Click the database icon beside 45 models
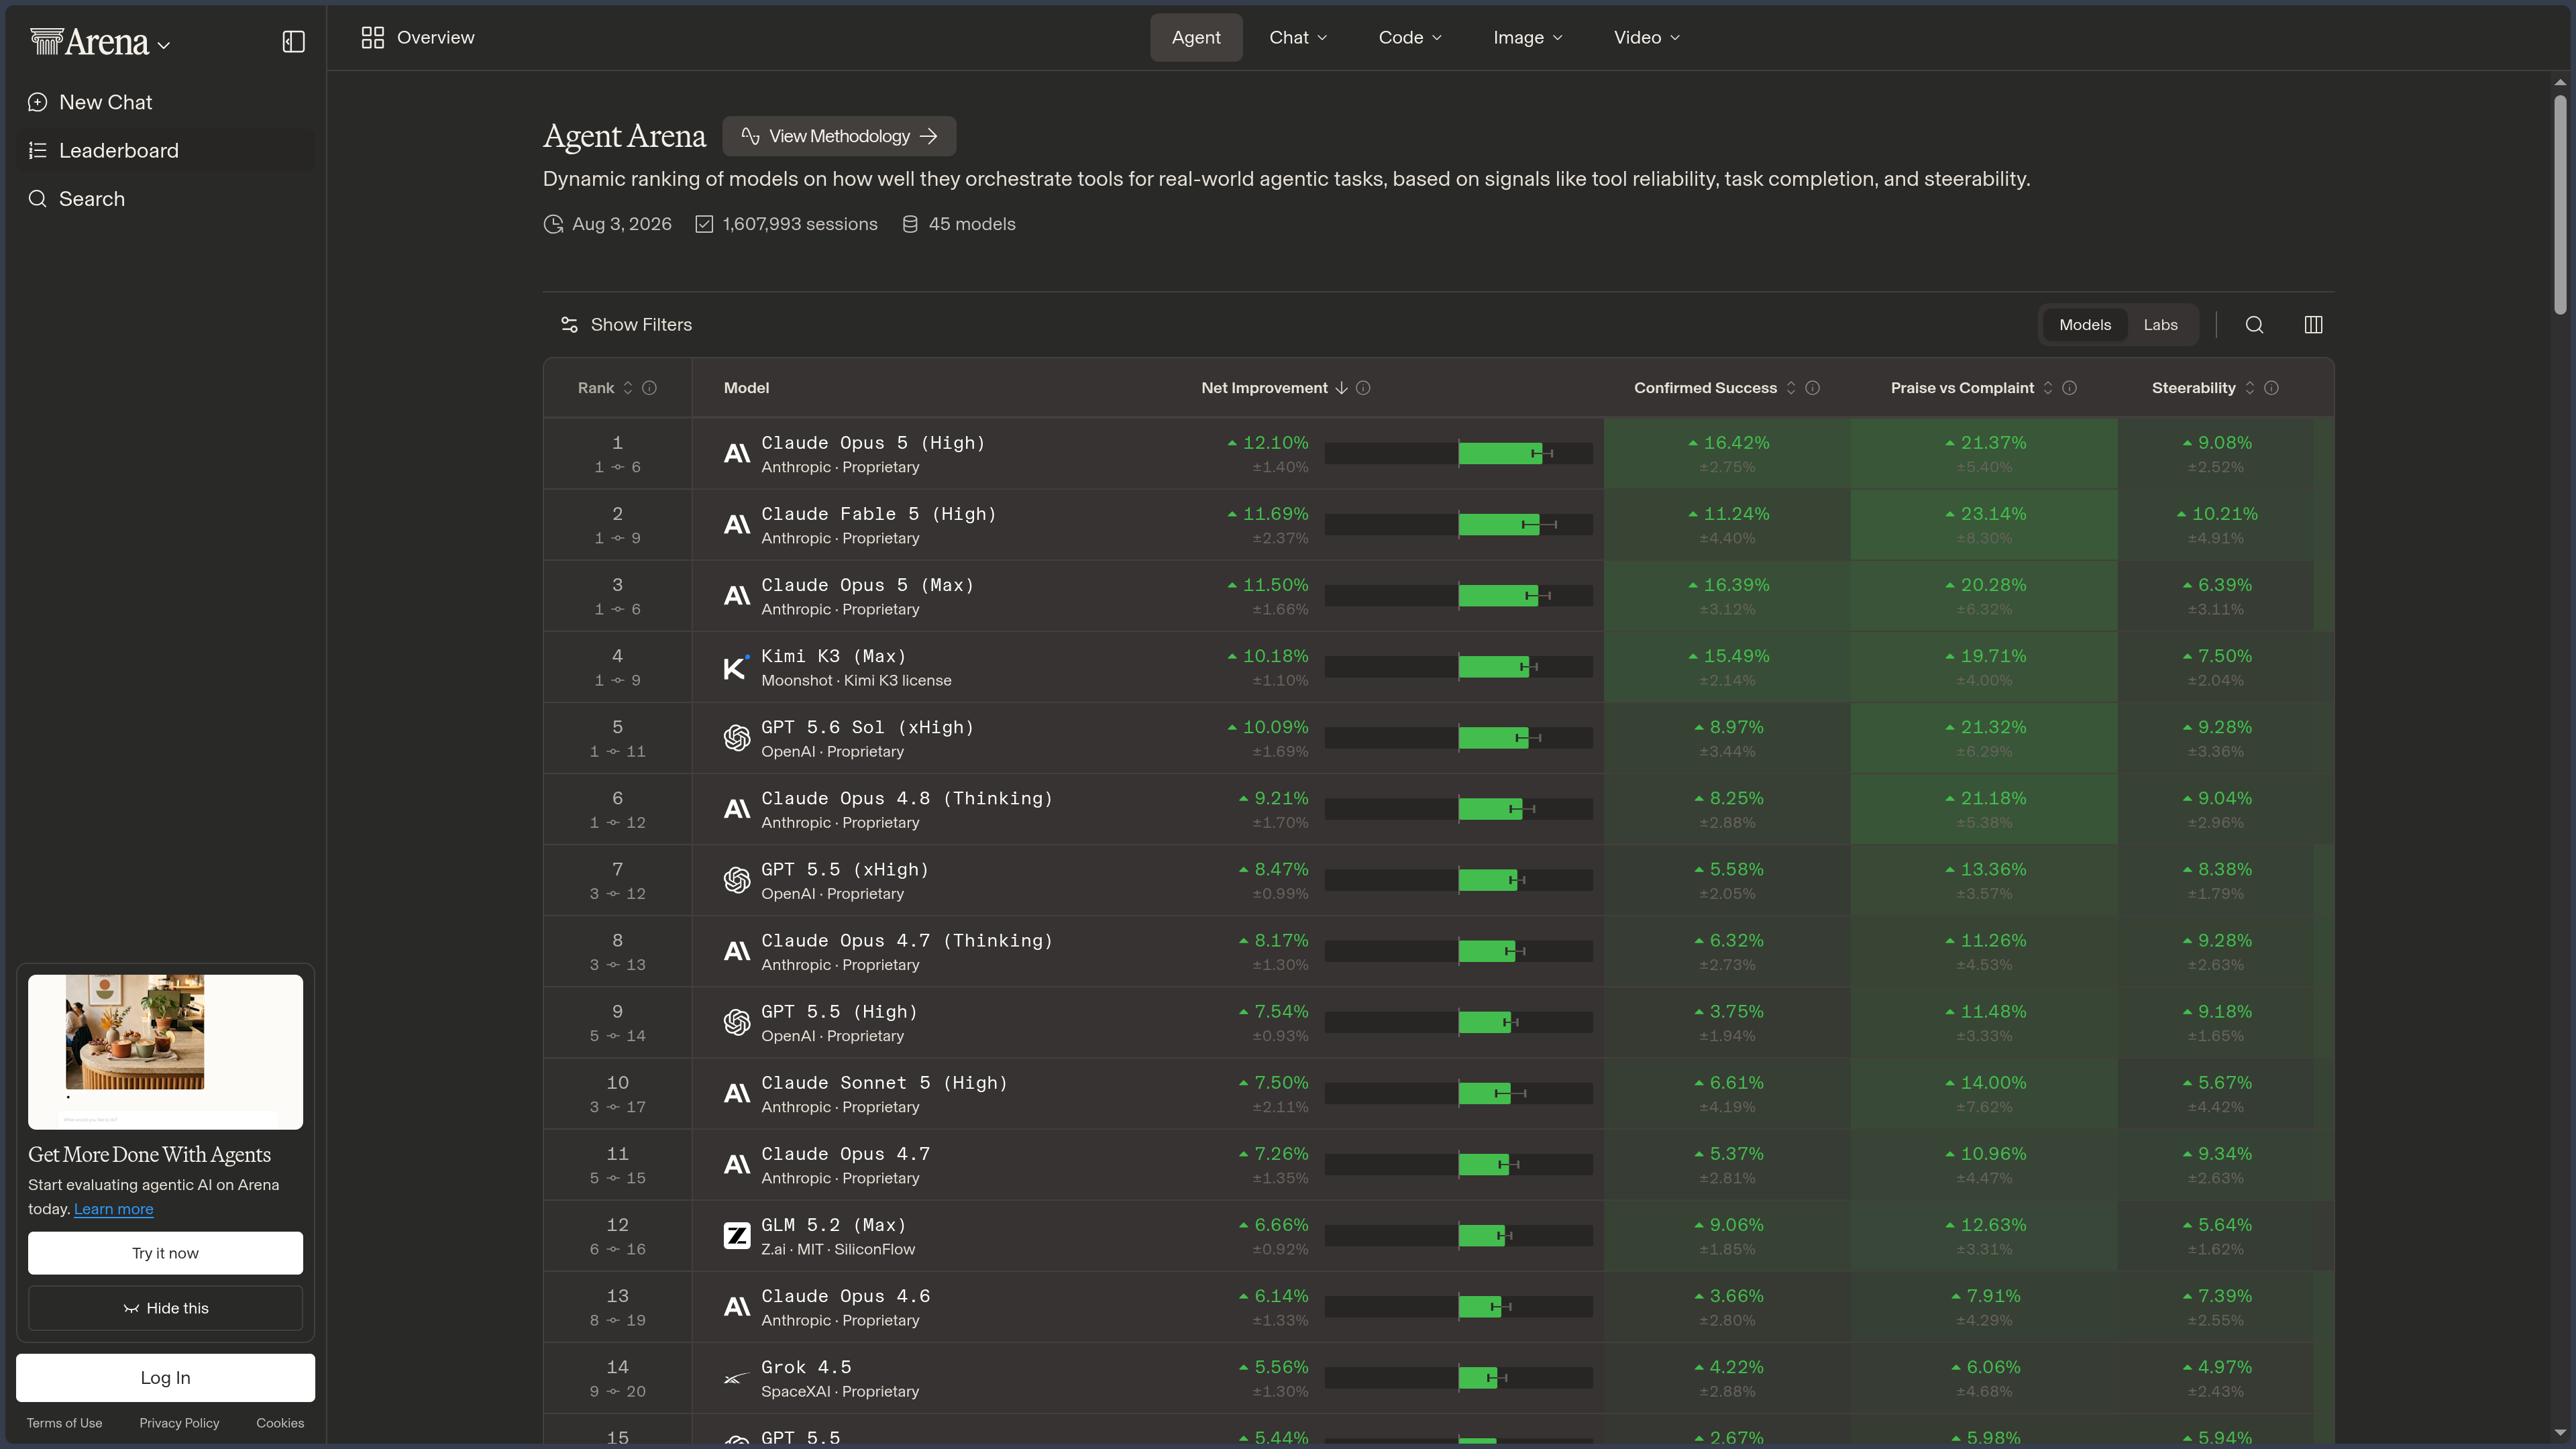This screenshot has height=1449, width=2576. pyautogui.click(x=910, y=224)
